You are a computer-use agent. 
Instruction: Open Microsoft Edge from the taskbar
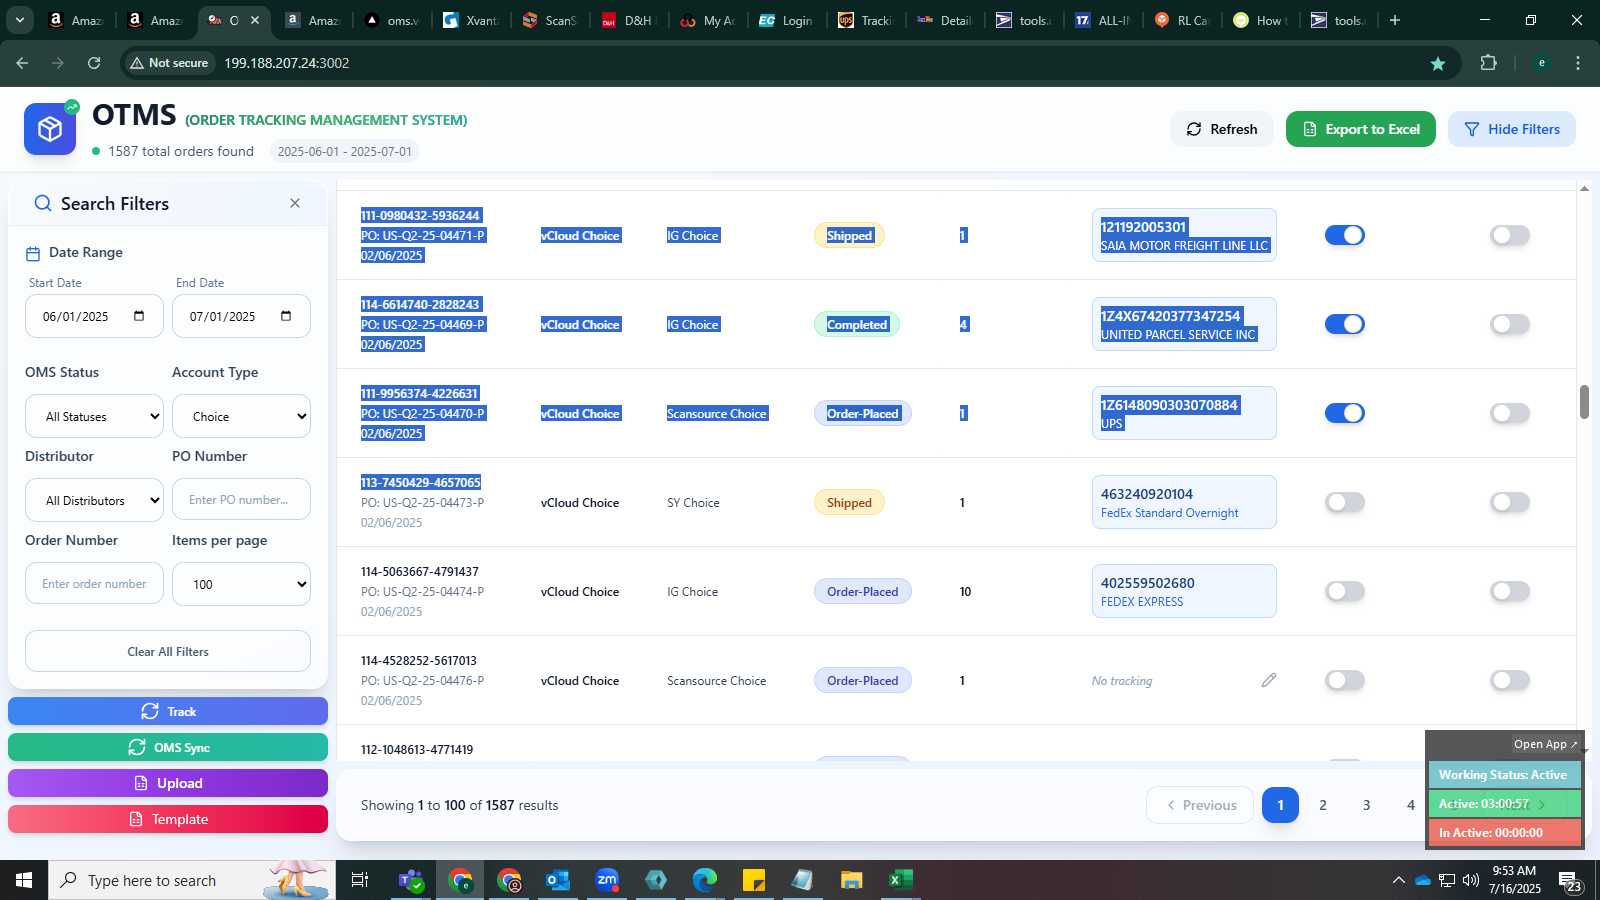[705, 880]
